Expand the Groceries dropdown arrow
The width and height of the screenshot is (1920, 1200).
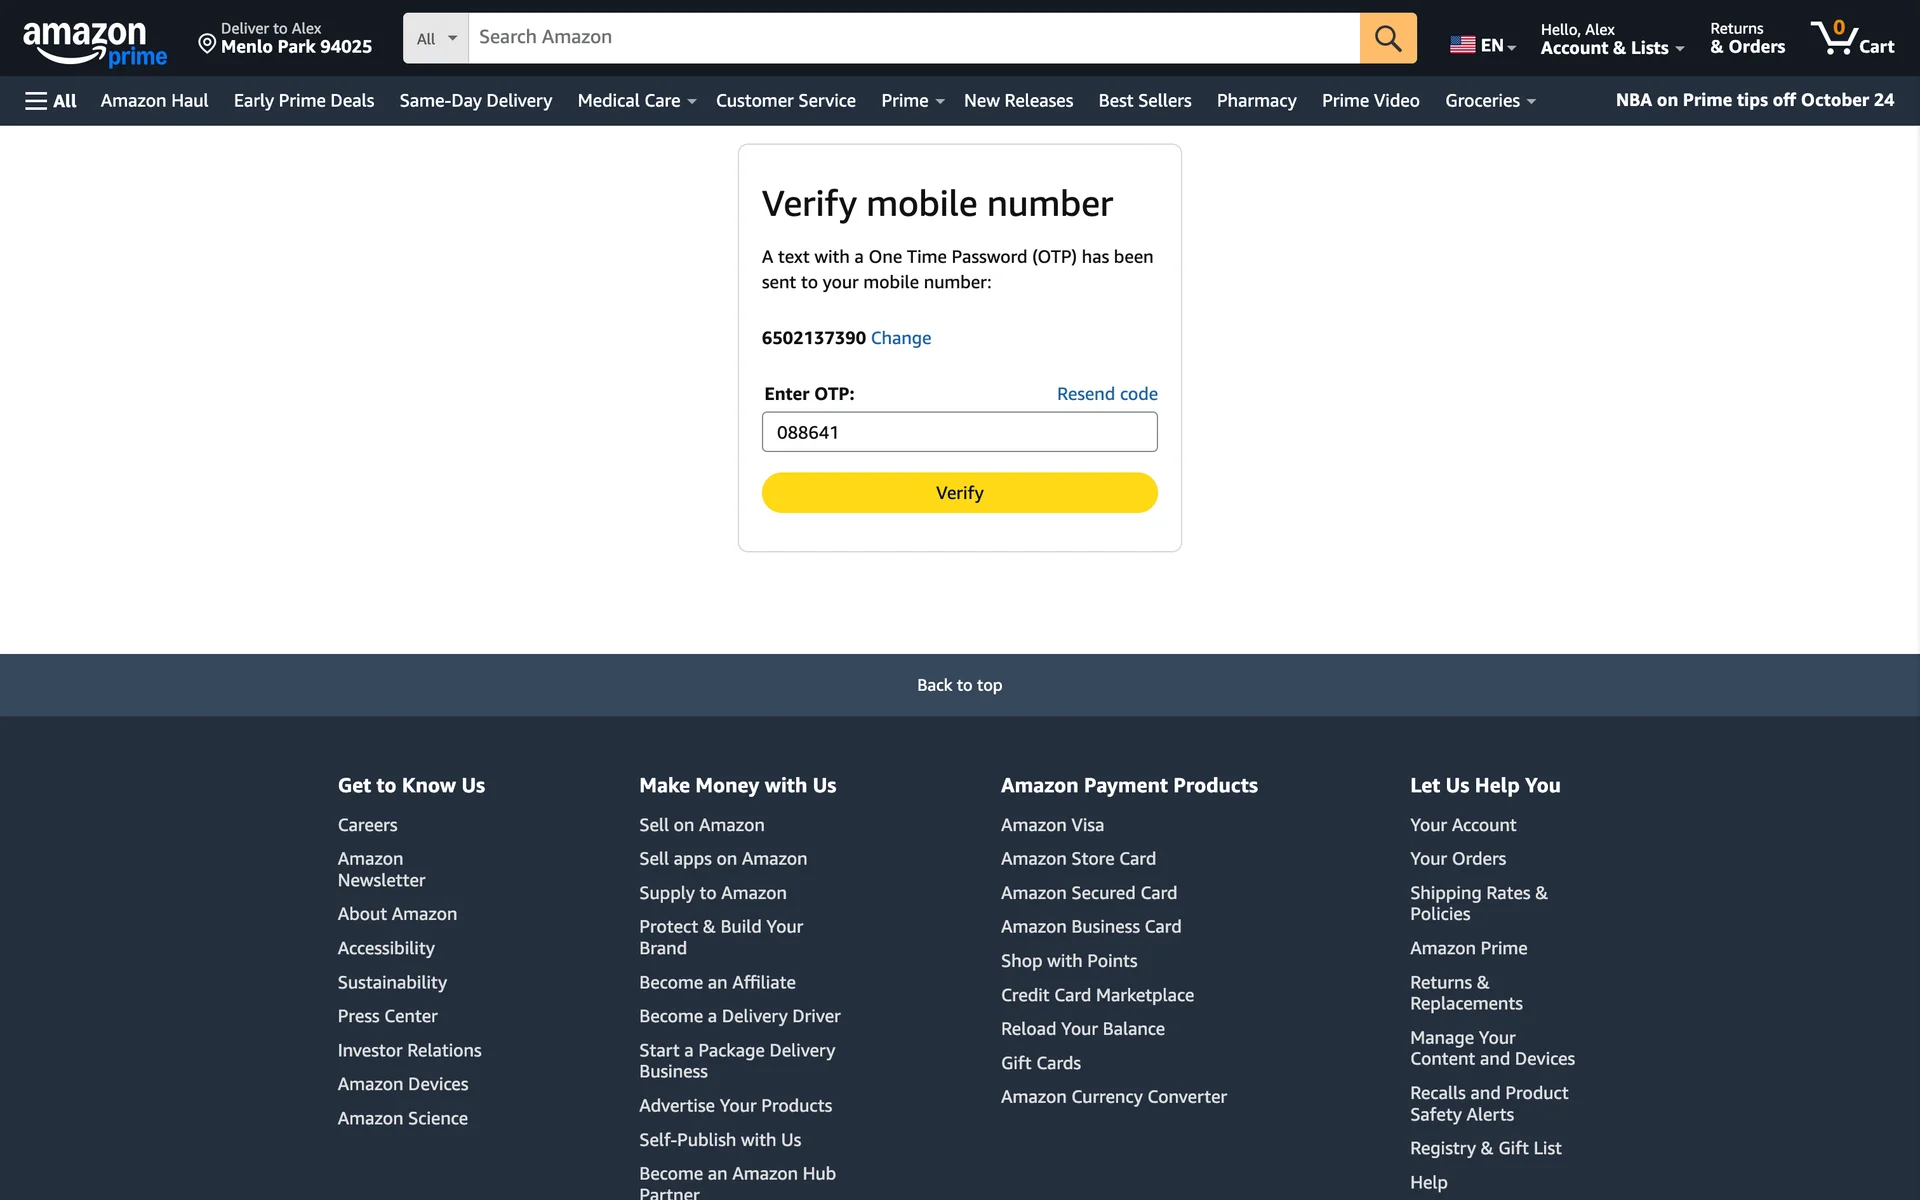(1530, 102)
